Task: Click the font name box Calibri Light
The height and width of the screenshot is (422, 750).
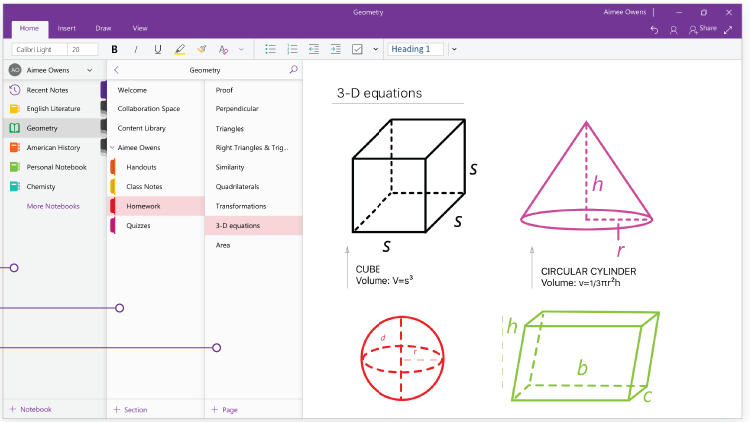Action: pos(39,49)
